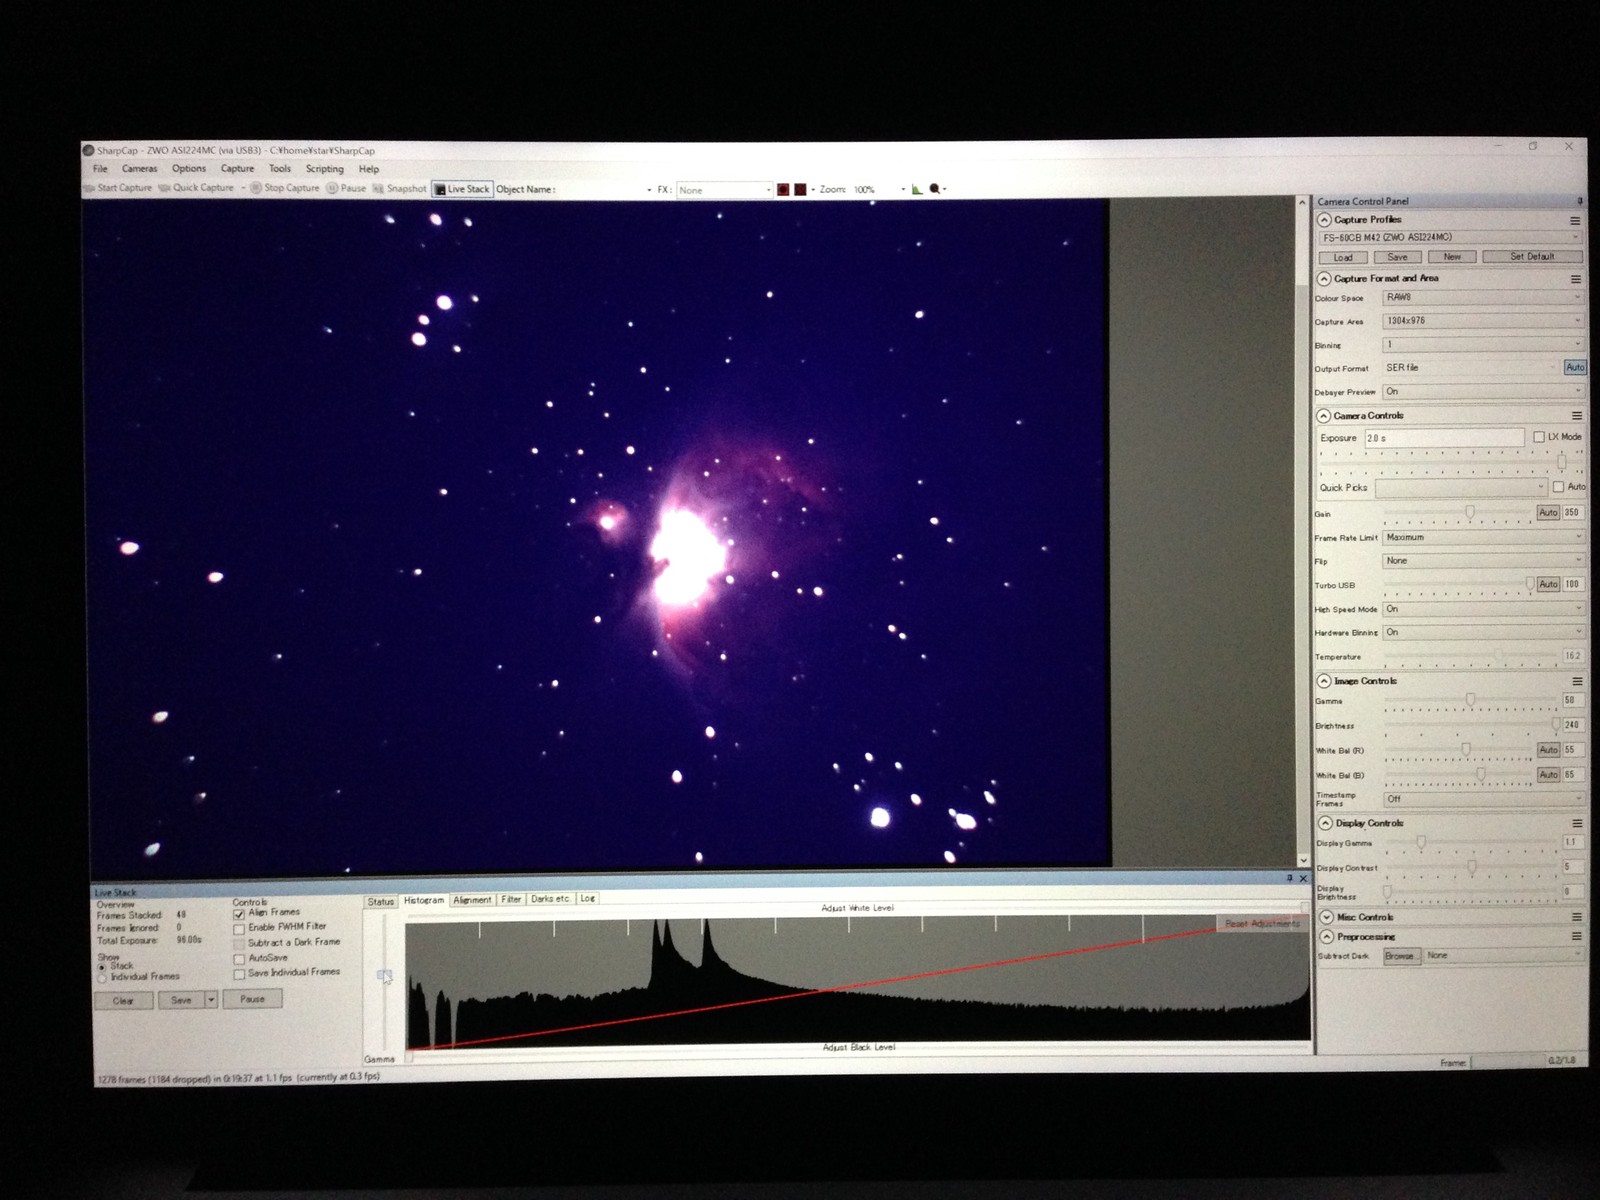
Task: Open the Camera Controls section menu icon
Action: [1577, 416]
